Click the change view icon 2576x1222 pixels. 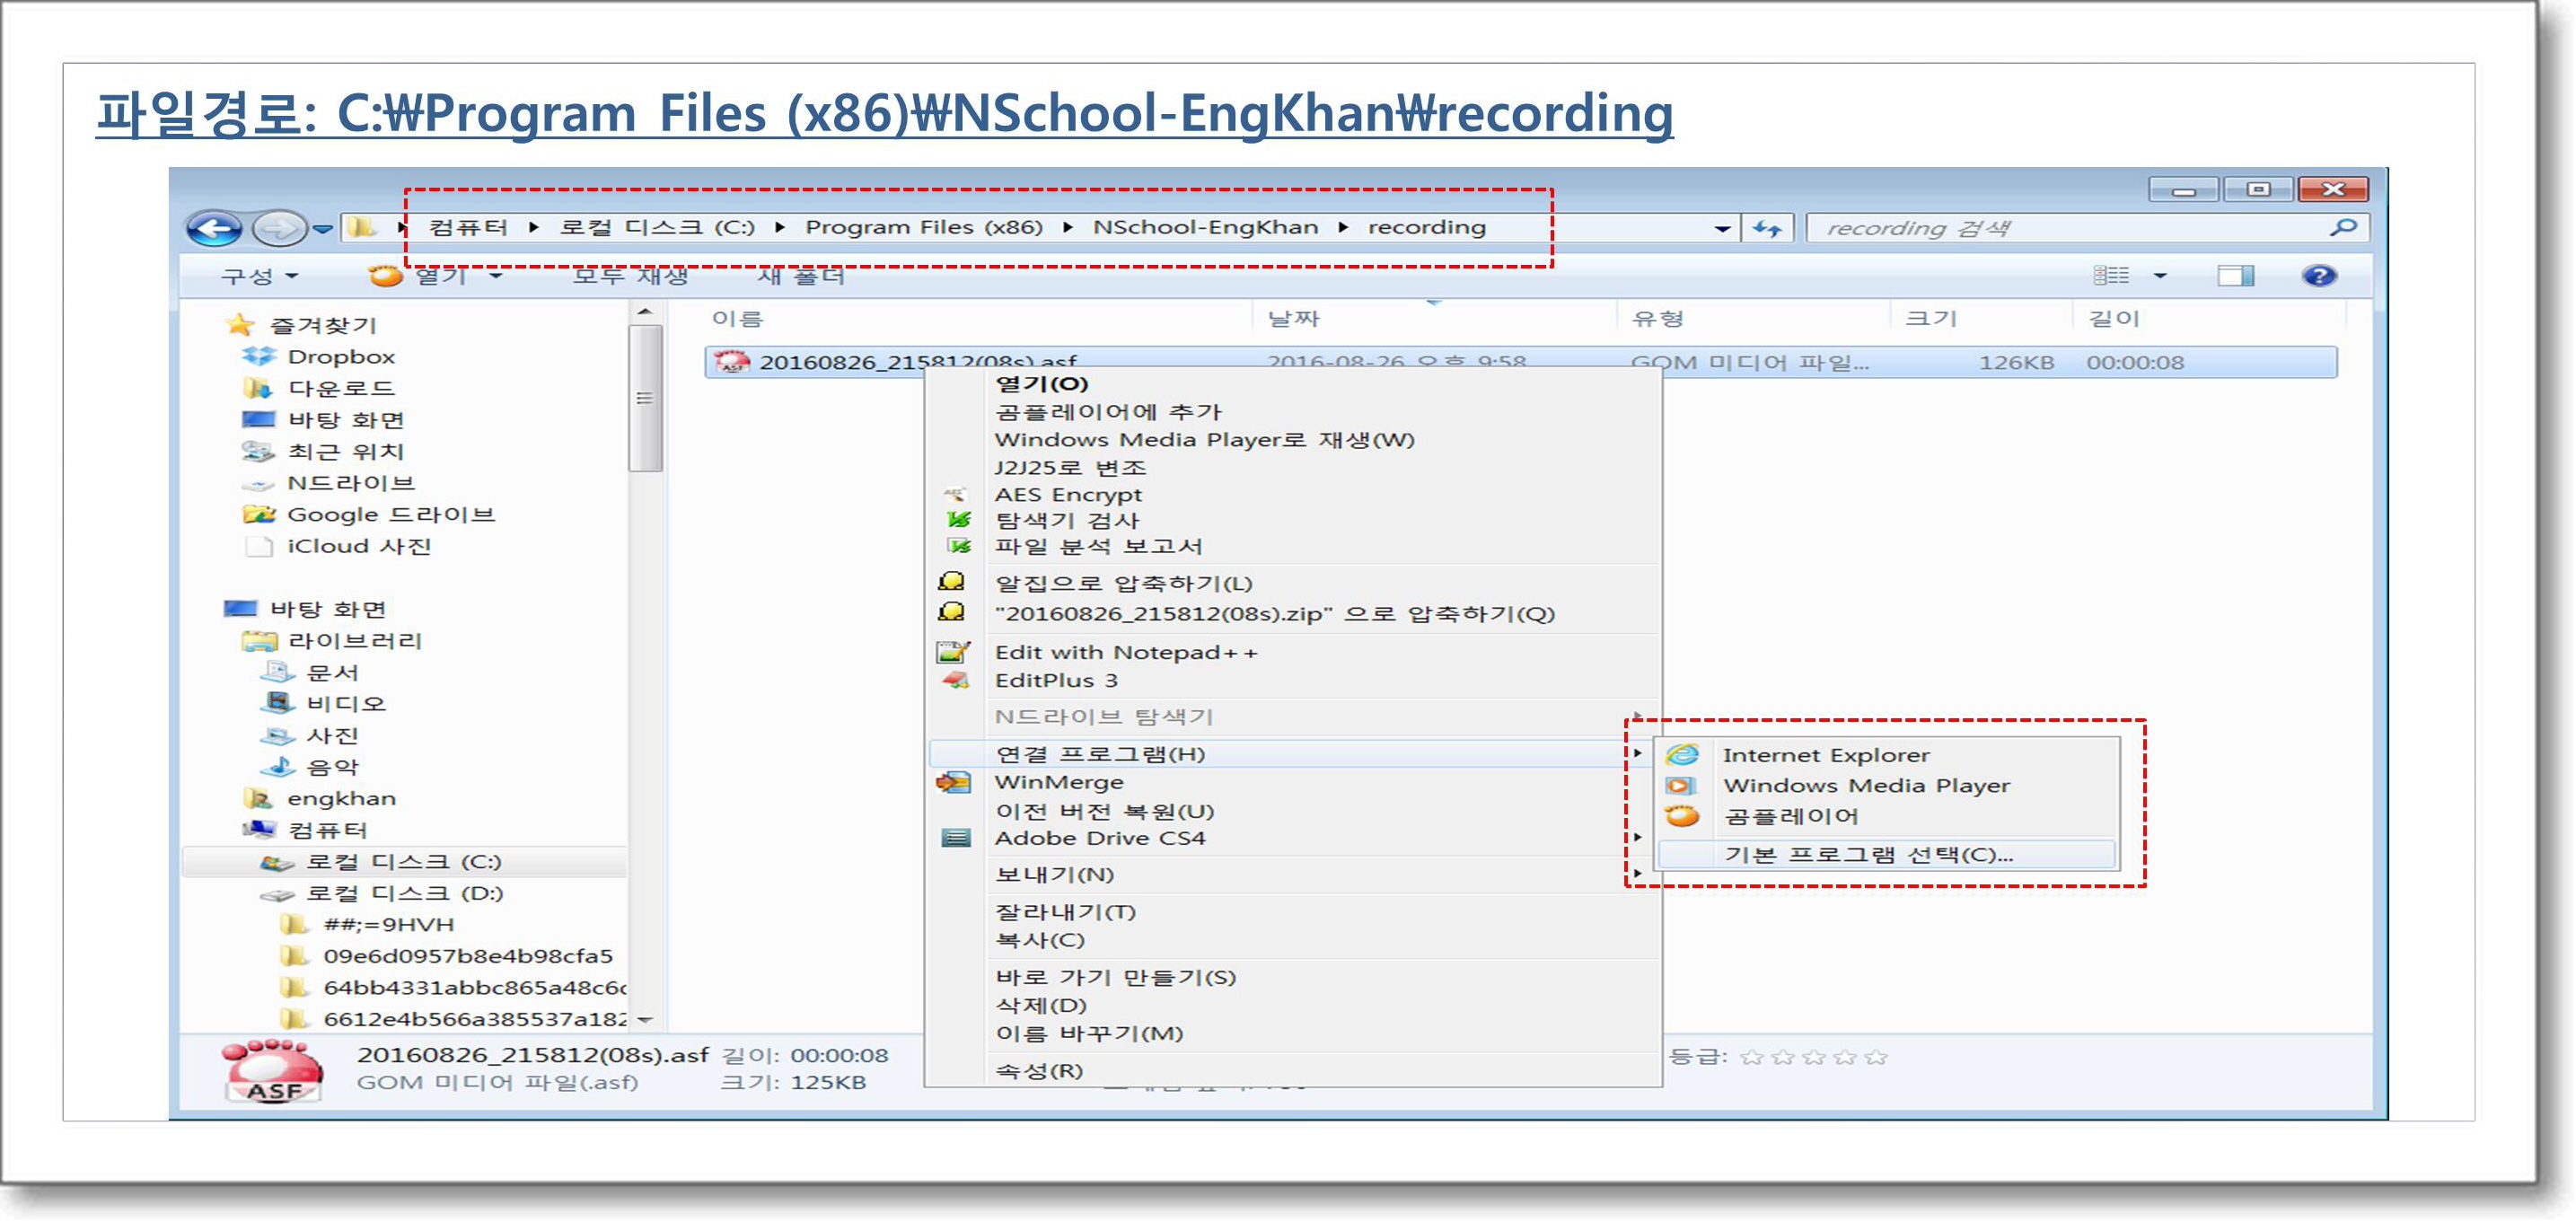click(2111, 275)
